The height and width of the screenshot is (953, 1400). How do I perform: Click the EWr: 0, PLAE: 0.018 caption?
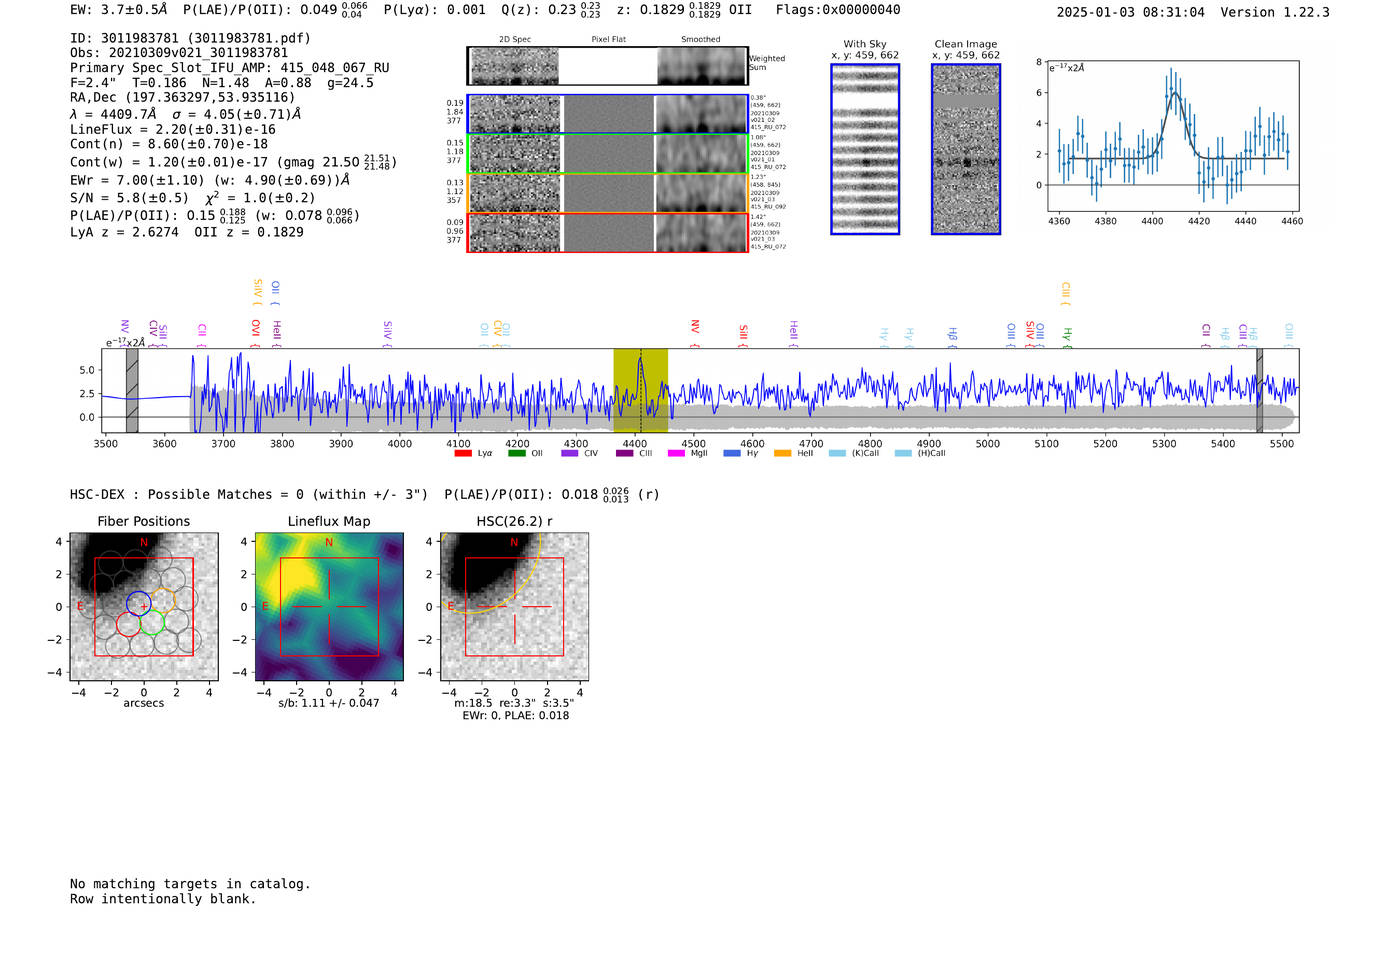pos(515,715)
